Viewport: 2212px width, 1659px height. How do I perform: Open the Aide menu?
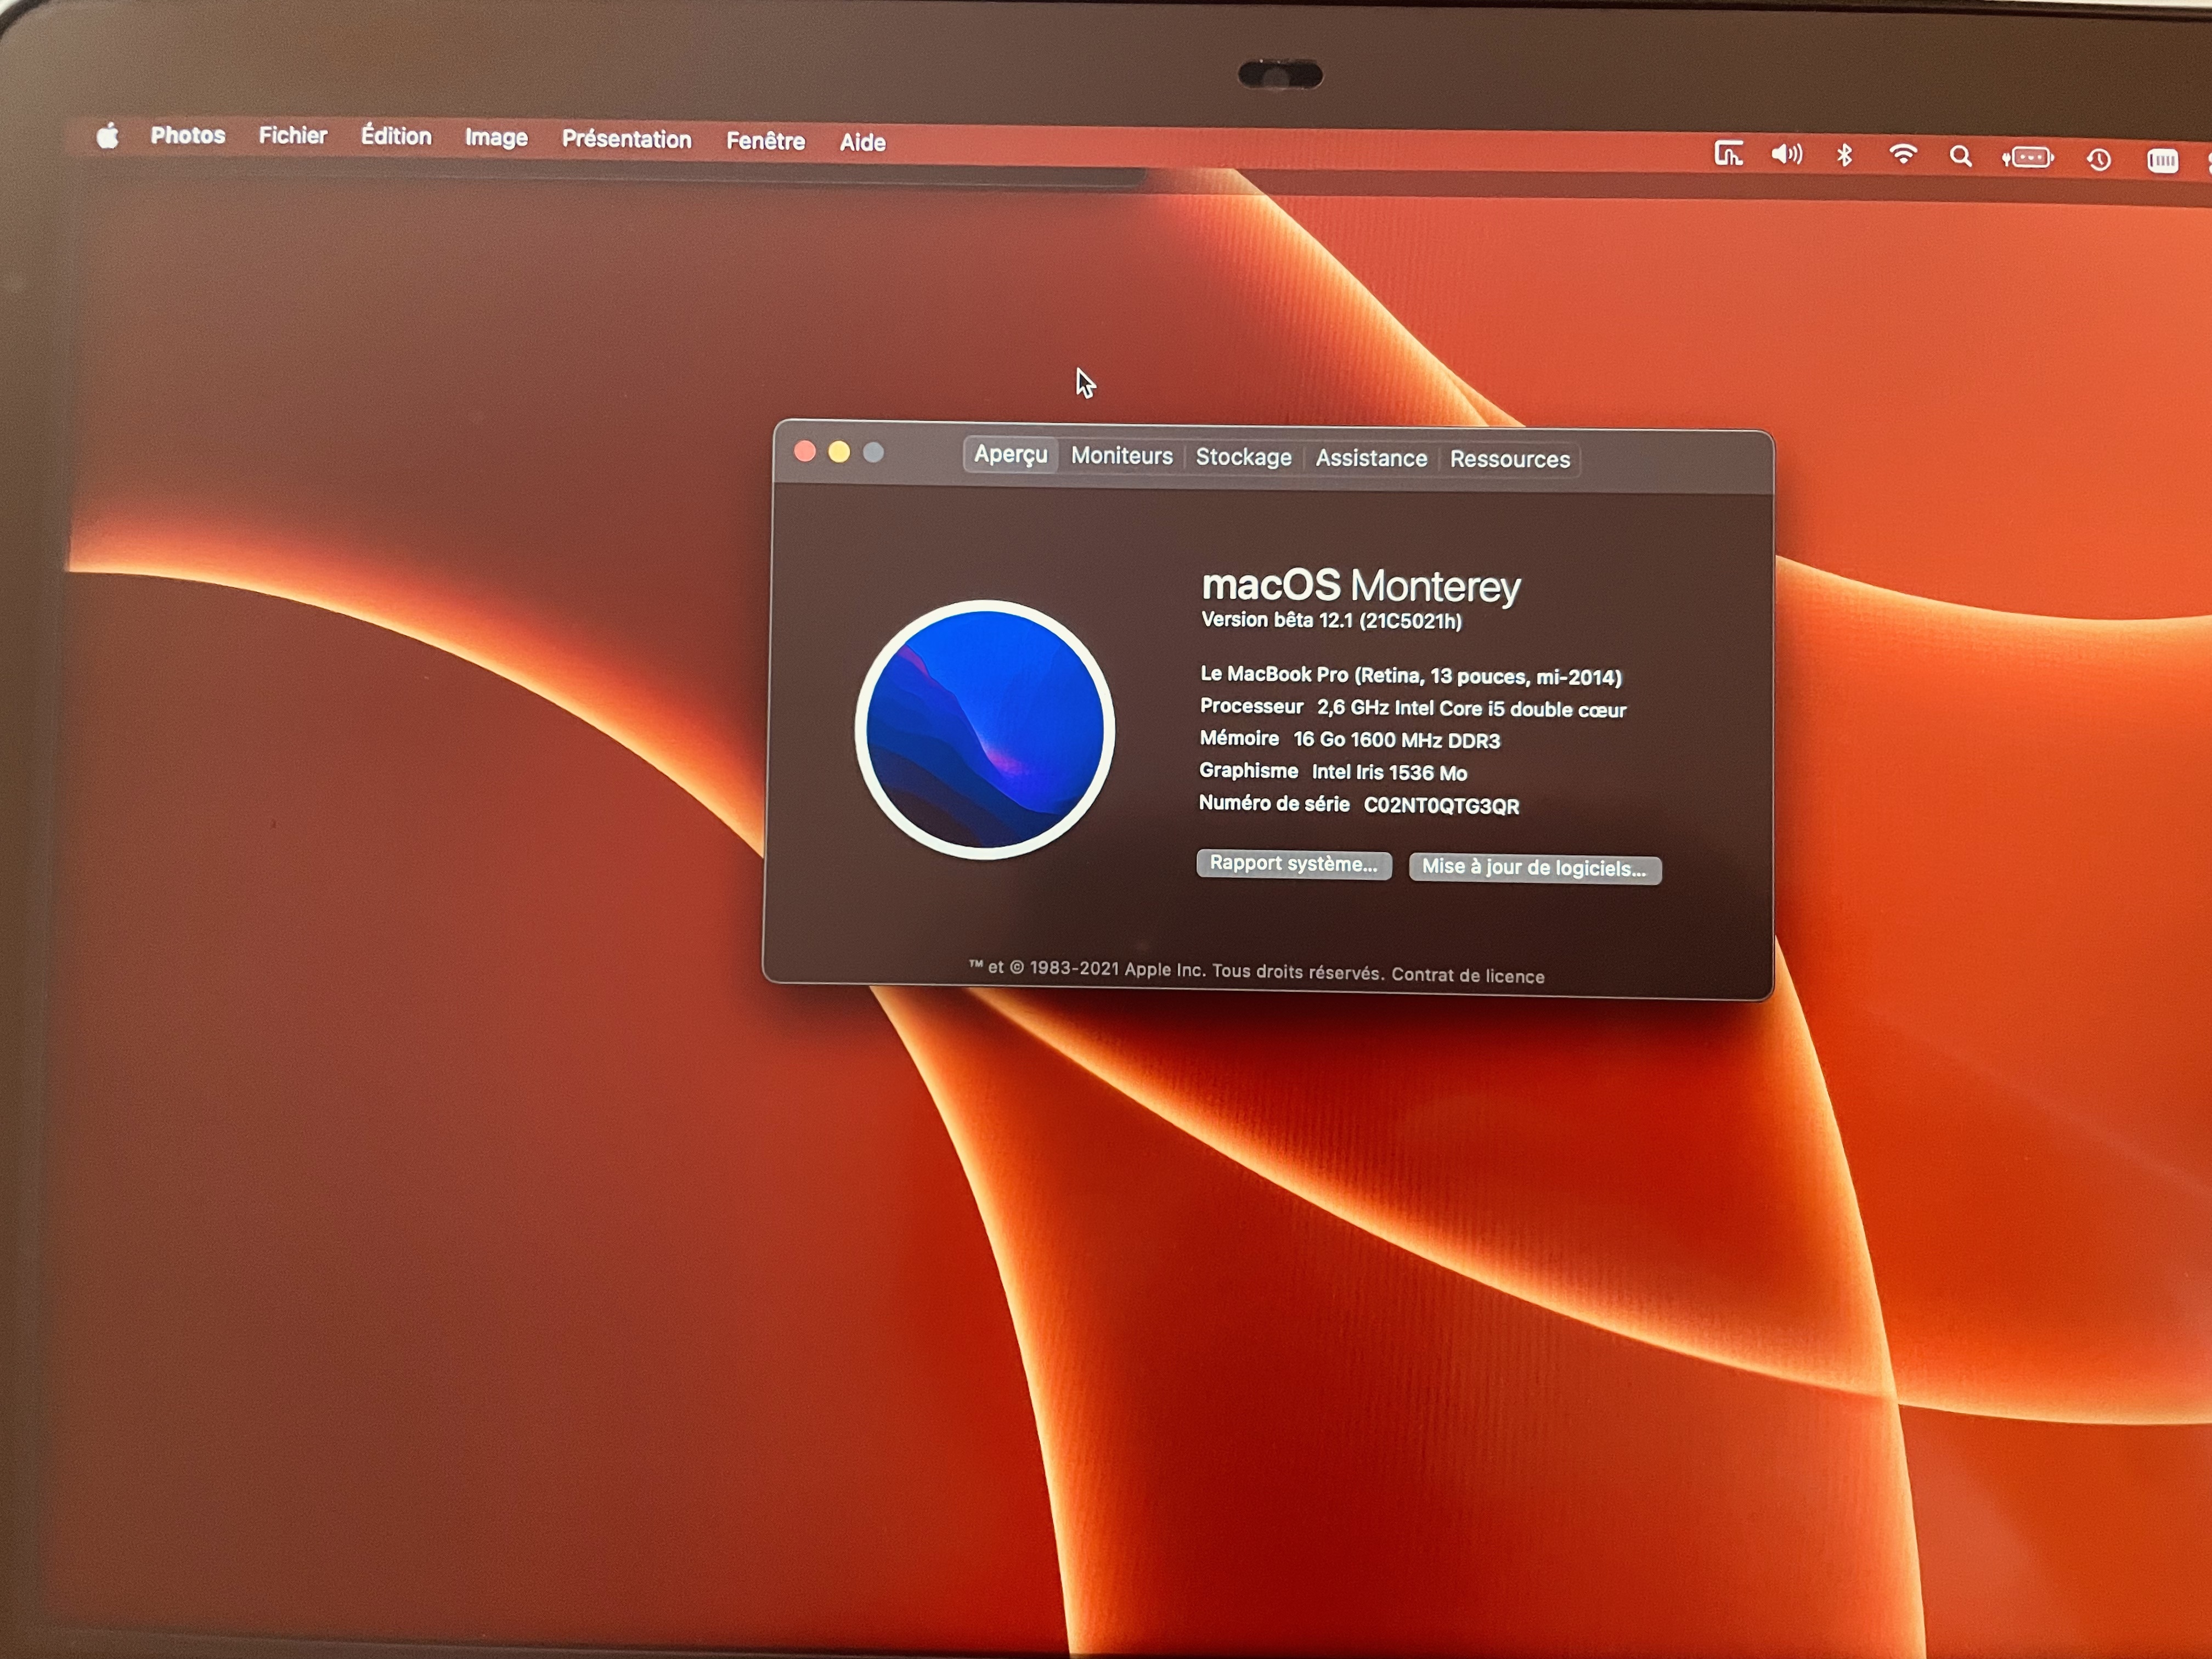[863, 143]
